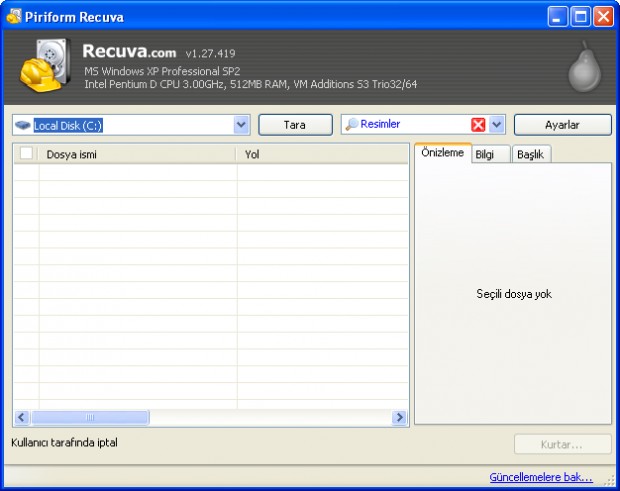This screenshot has height=491, width=620.
Task: Open the Bilgi tab
Action: click(x=490, y=154)
